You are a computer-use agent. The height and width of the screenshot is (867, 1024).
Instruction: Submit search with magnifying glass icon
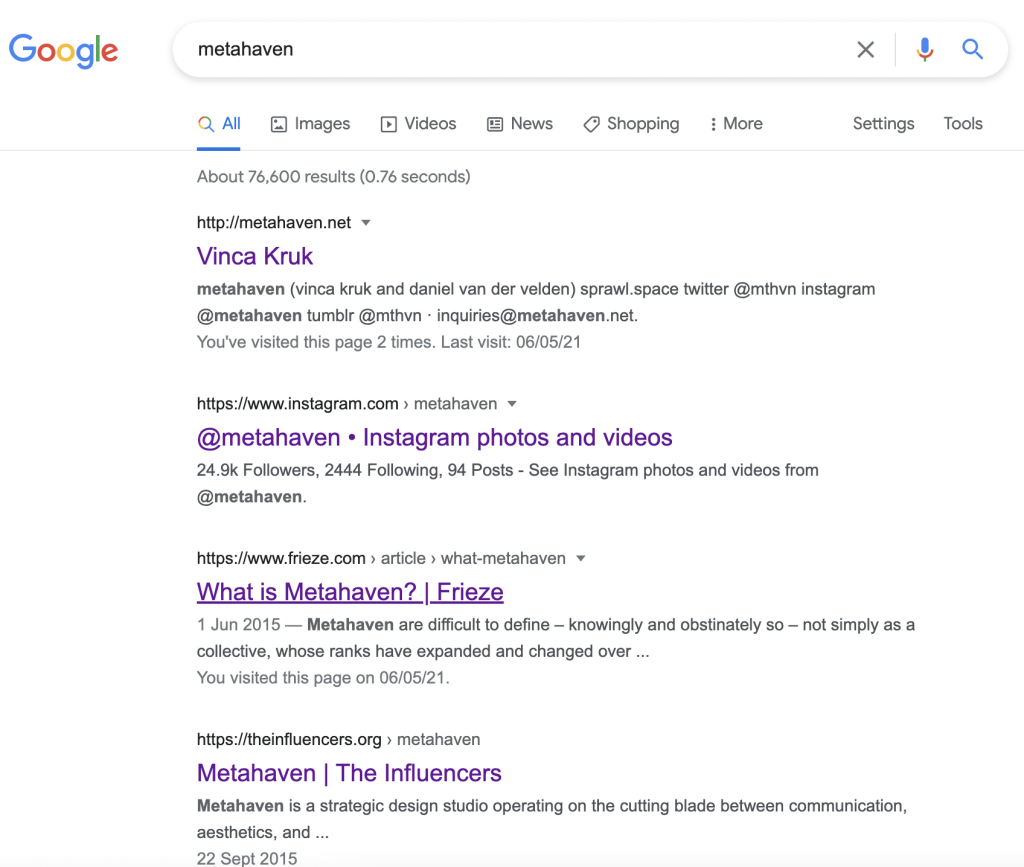coord(972,49)
